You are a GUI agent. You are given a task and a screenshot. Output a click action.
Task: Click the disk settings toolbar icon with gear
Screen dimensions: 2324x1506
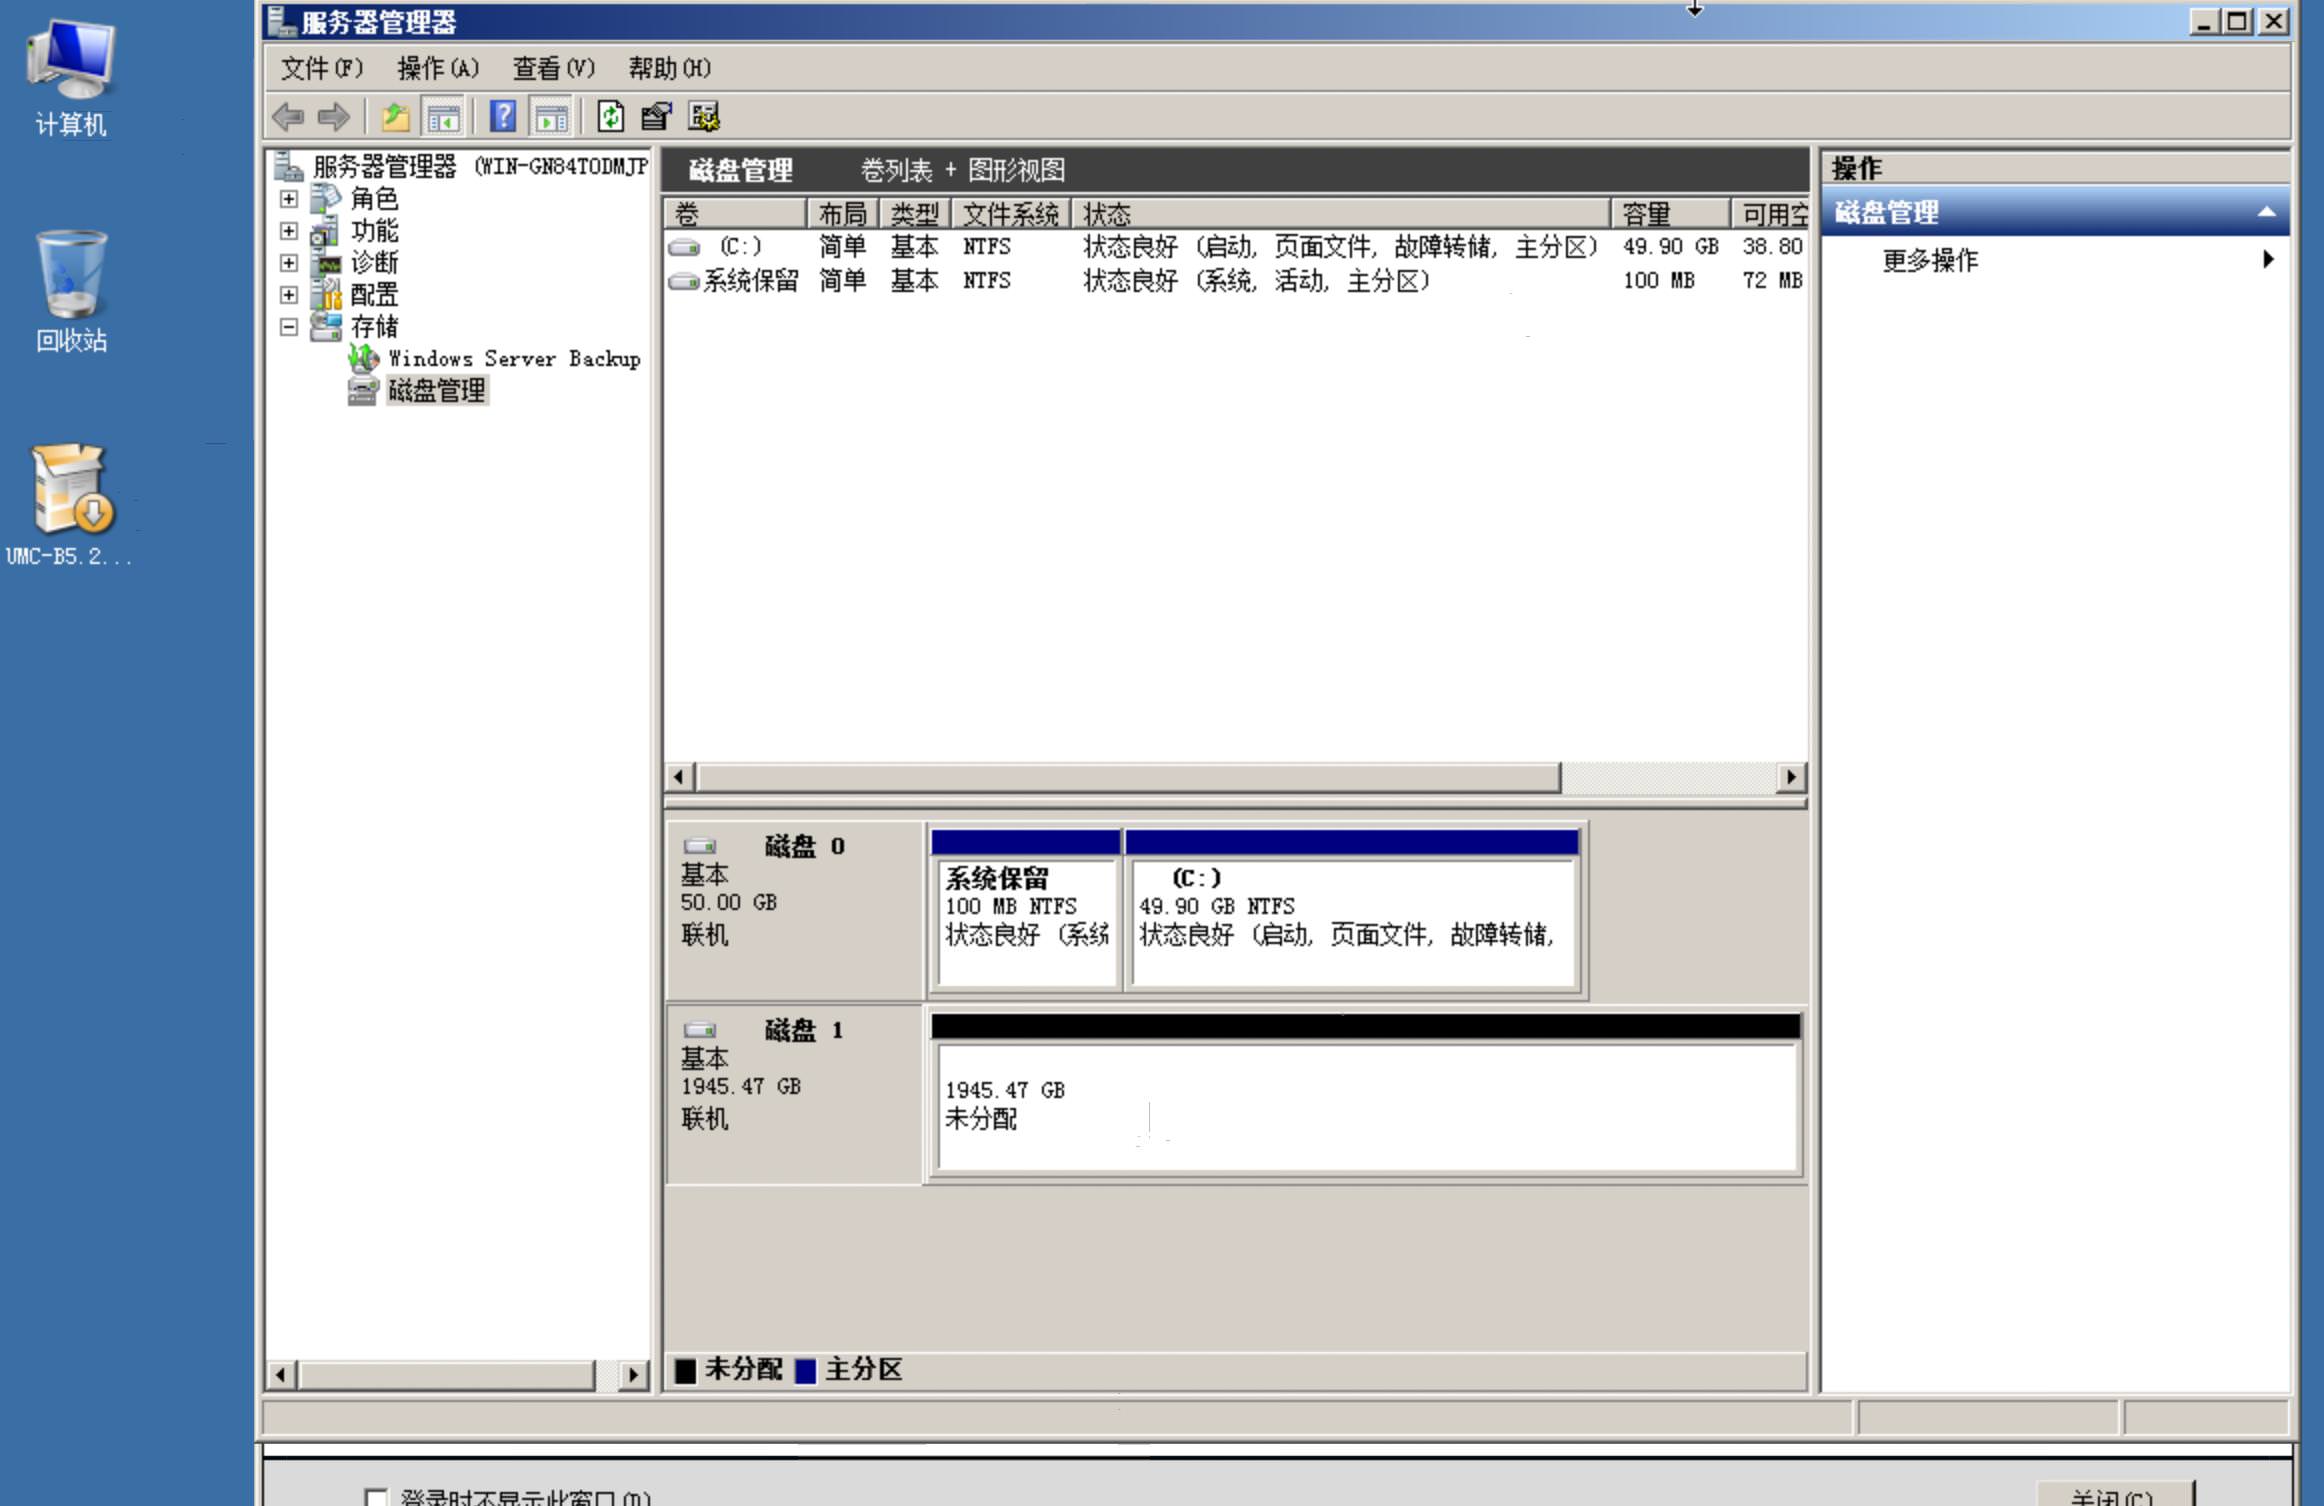pyautogui.click(x=704, y=117)
